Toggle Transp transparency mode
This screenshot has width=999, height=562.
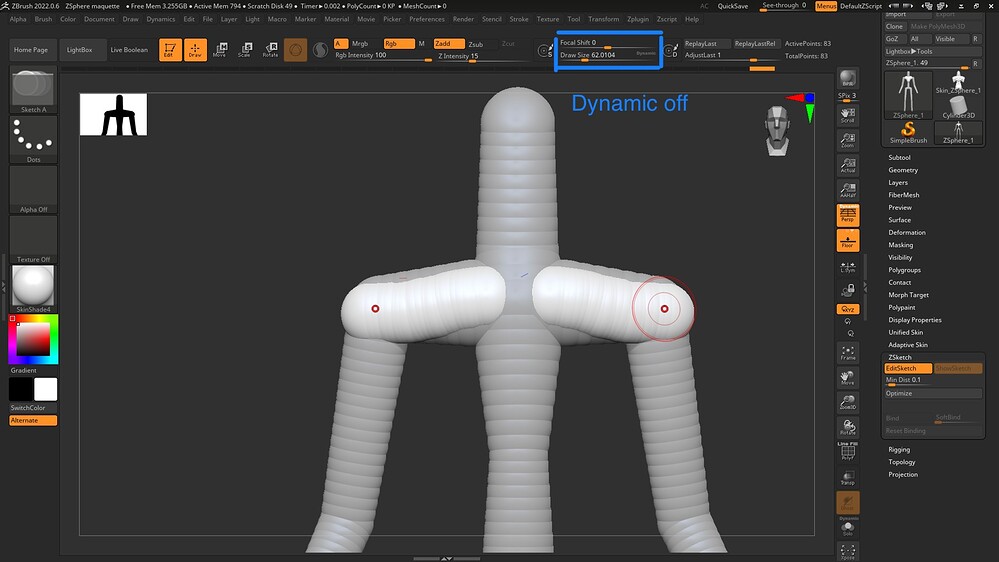[847, 477]
